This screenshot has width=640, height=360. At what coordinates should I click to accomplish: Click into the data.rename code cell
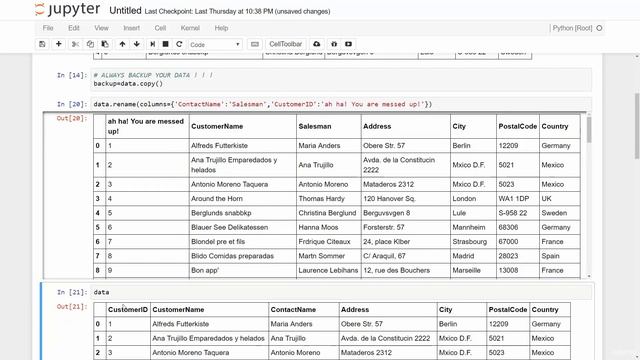(x=341, y=104)
